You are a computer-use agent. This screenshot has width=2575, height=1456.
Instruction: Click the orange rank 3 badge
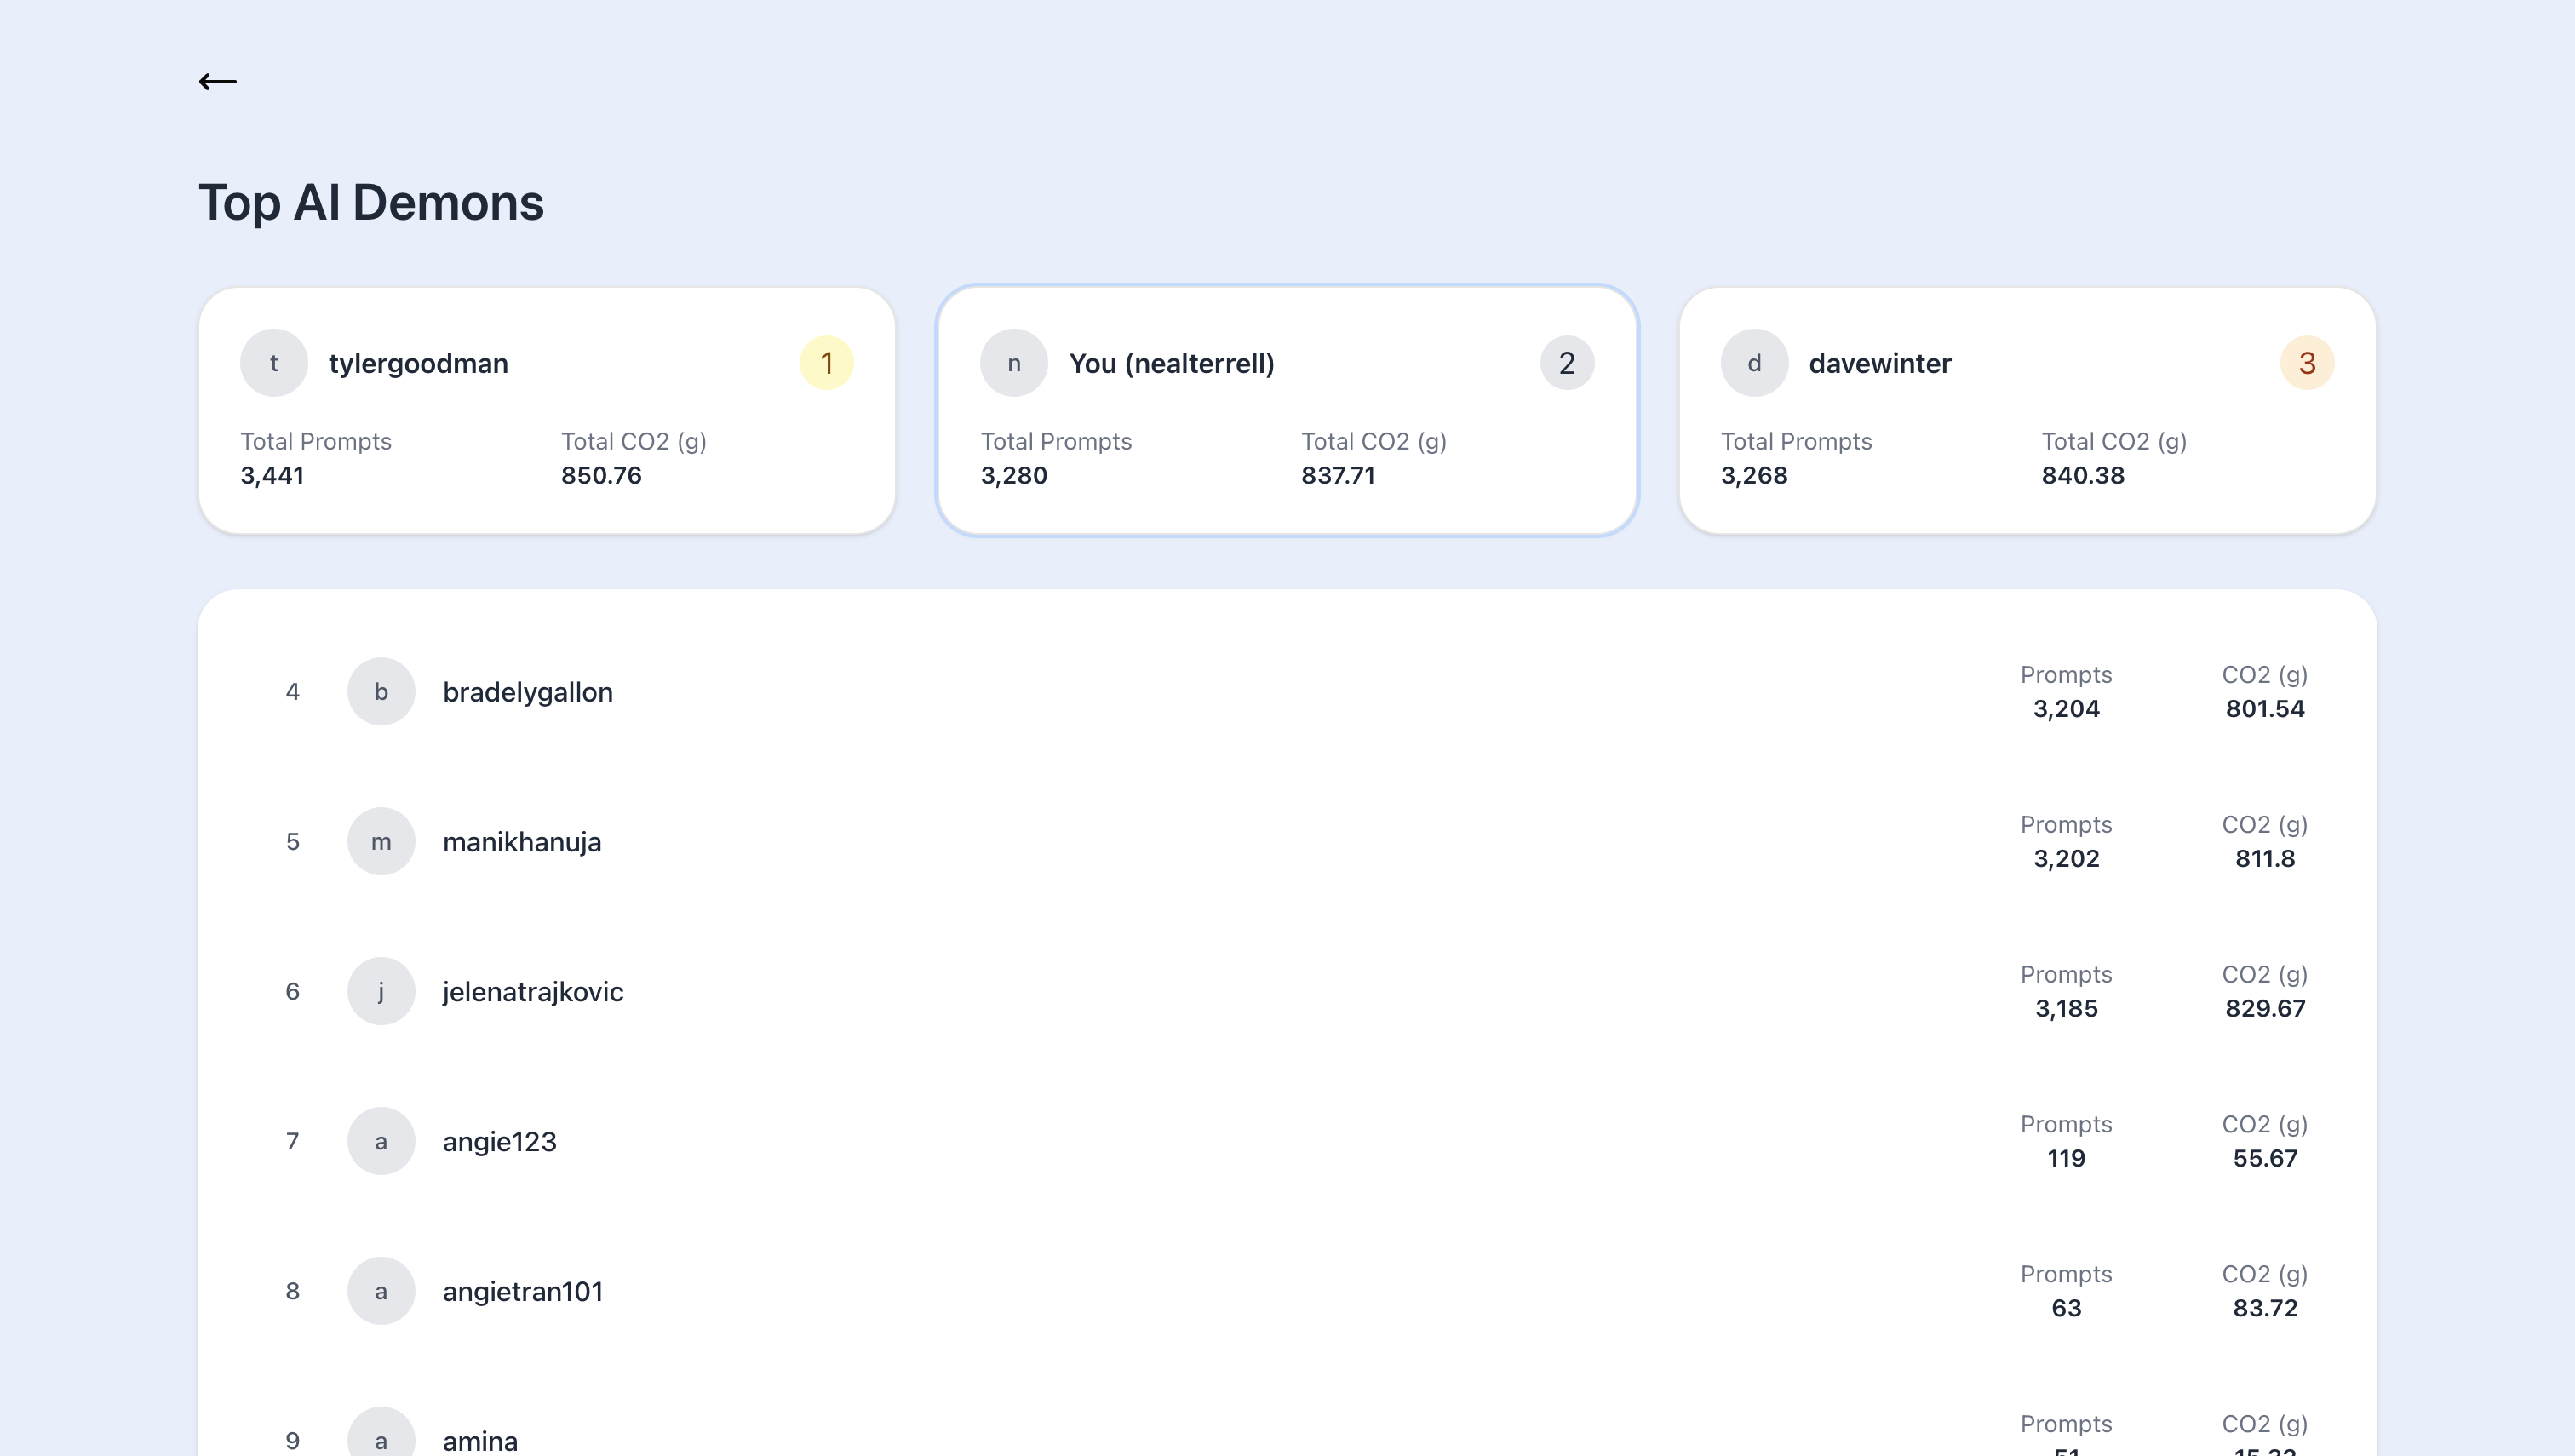(2306, 363)
